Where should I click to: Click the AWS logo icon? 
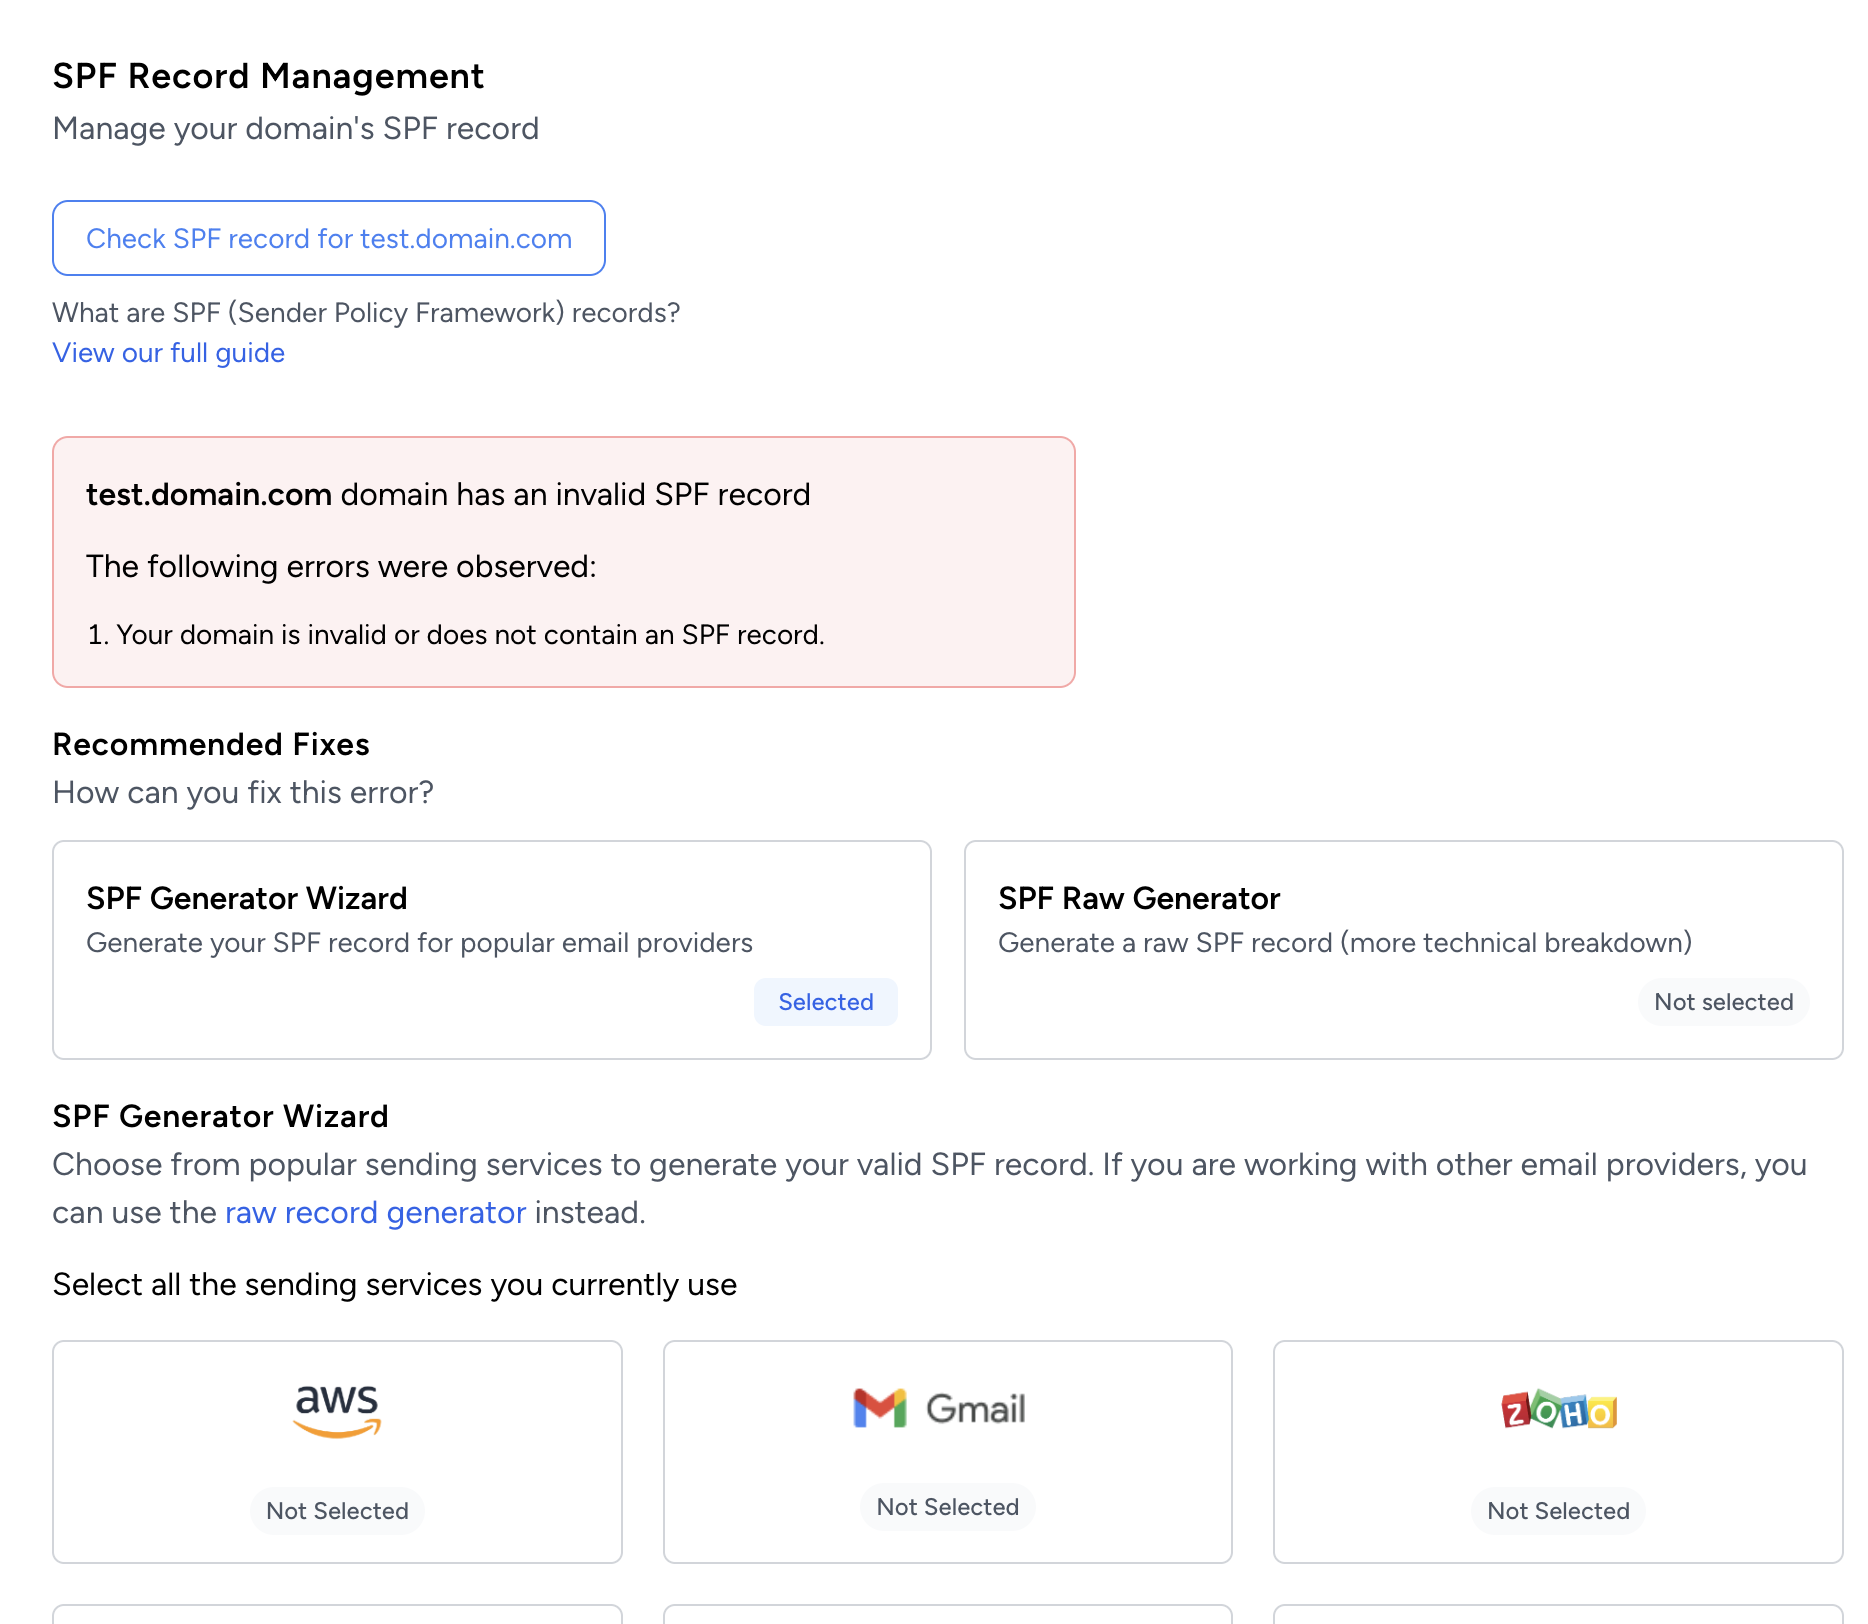pyautogui.click(x=337, y=1411)
